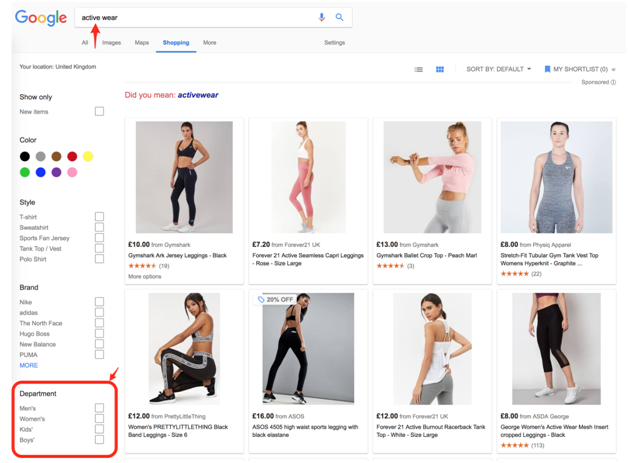Select the yellow color swatch

pyautogui.click(x=88, y=156)
